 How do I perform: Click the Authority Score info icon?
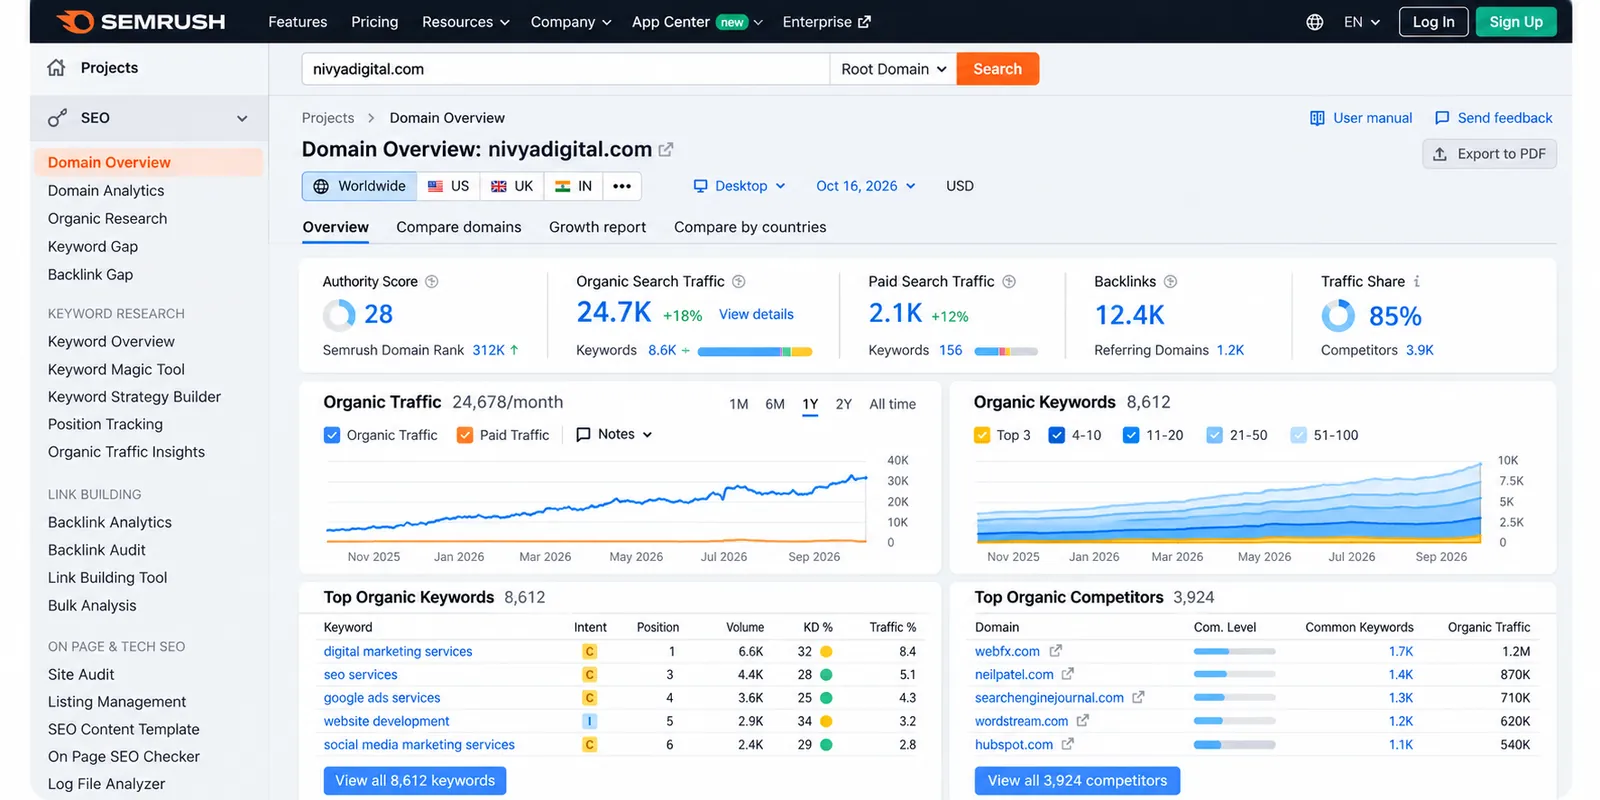[432, 282]
